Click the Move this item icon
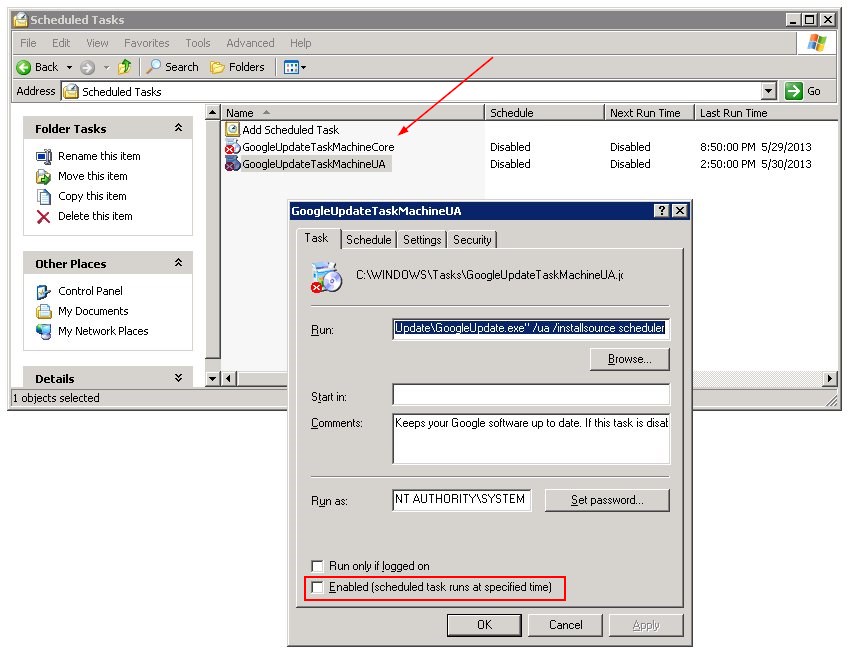The height and width of the screenshot is (656, 852). click(x=43, y=177)
